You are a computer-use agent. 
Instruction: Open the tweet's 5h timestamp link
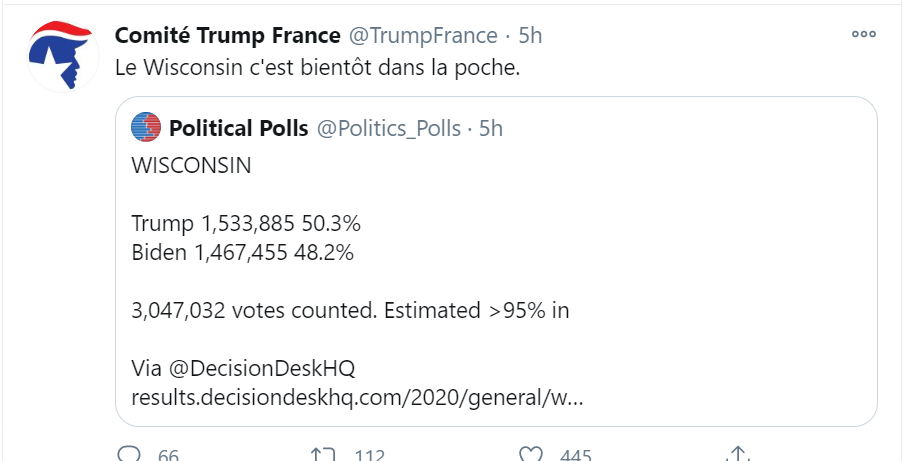pos(530,36)
